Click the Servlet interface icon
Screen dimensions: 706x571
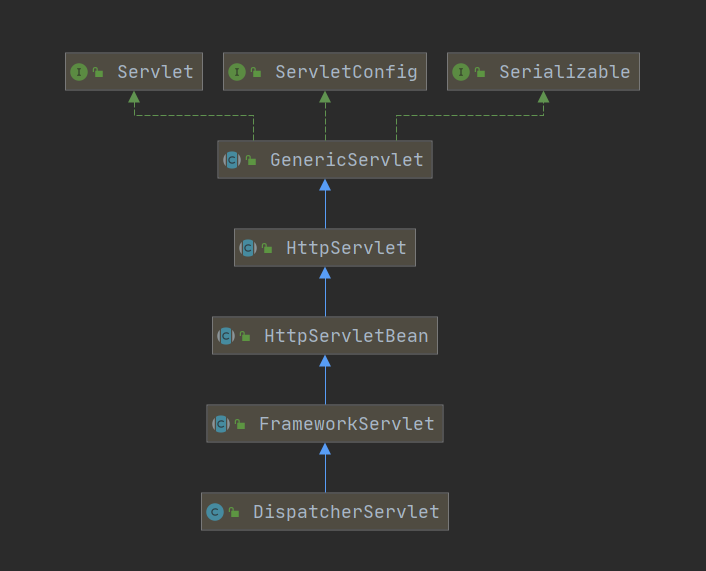click(79, 72)
